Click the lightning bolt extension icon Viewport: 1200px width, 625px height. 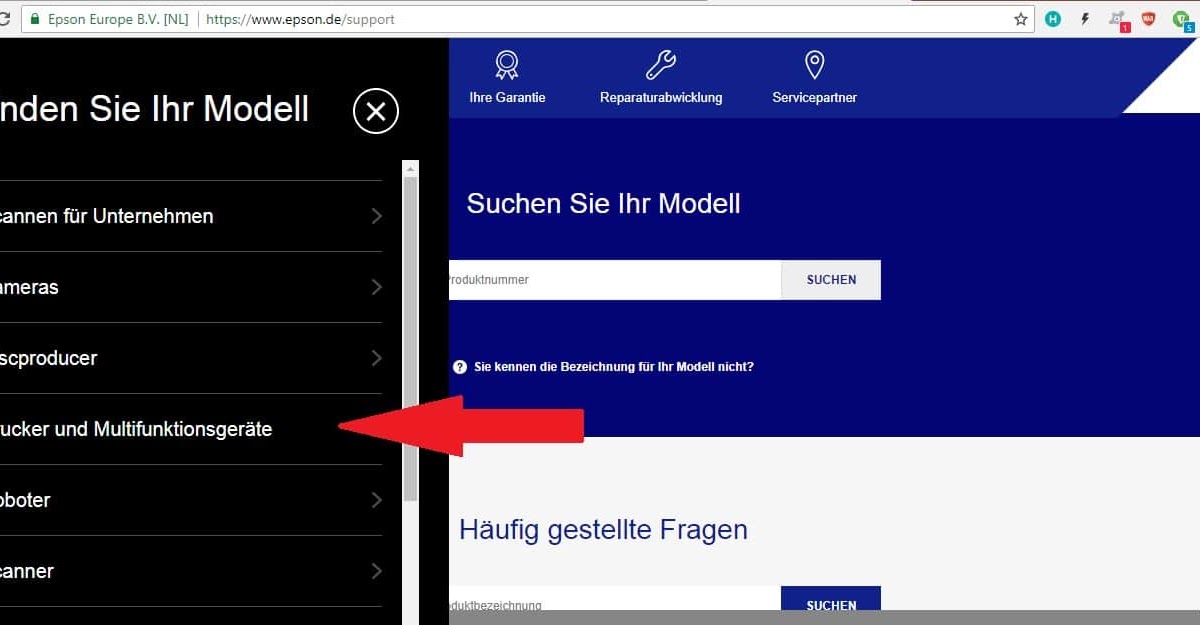click(1085, 19)
